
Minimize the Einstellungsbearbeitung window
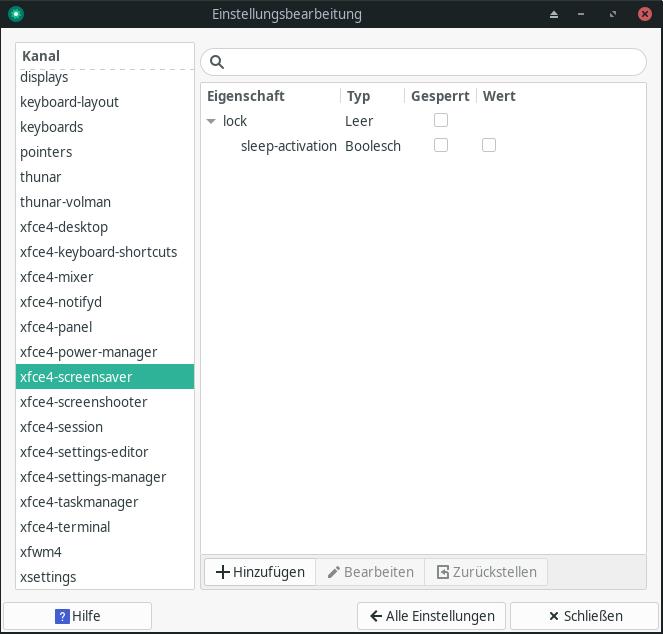tap(581, 14)
